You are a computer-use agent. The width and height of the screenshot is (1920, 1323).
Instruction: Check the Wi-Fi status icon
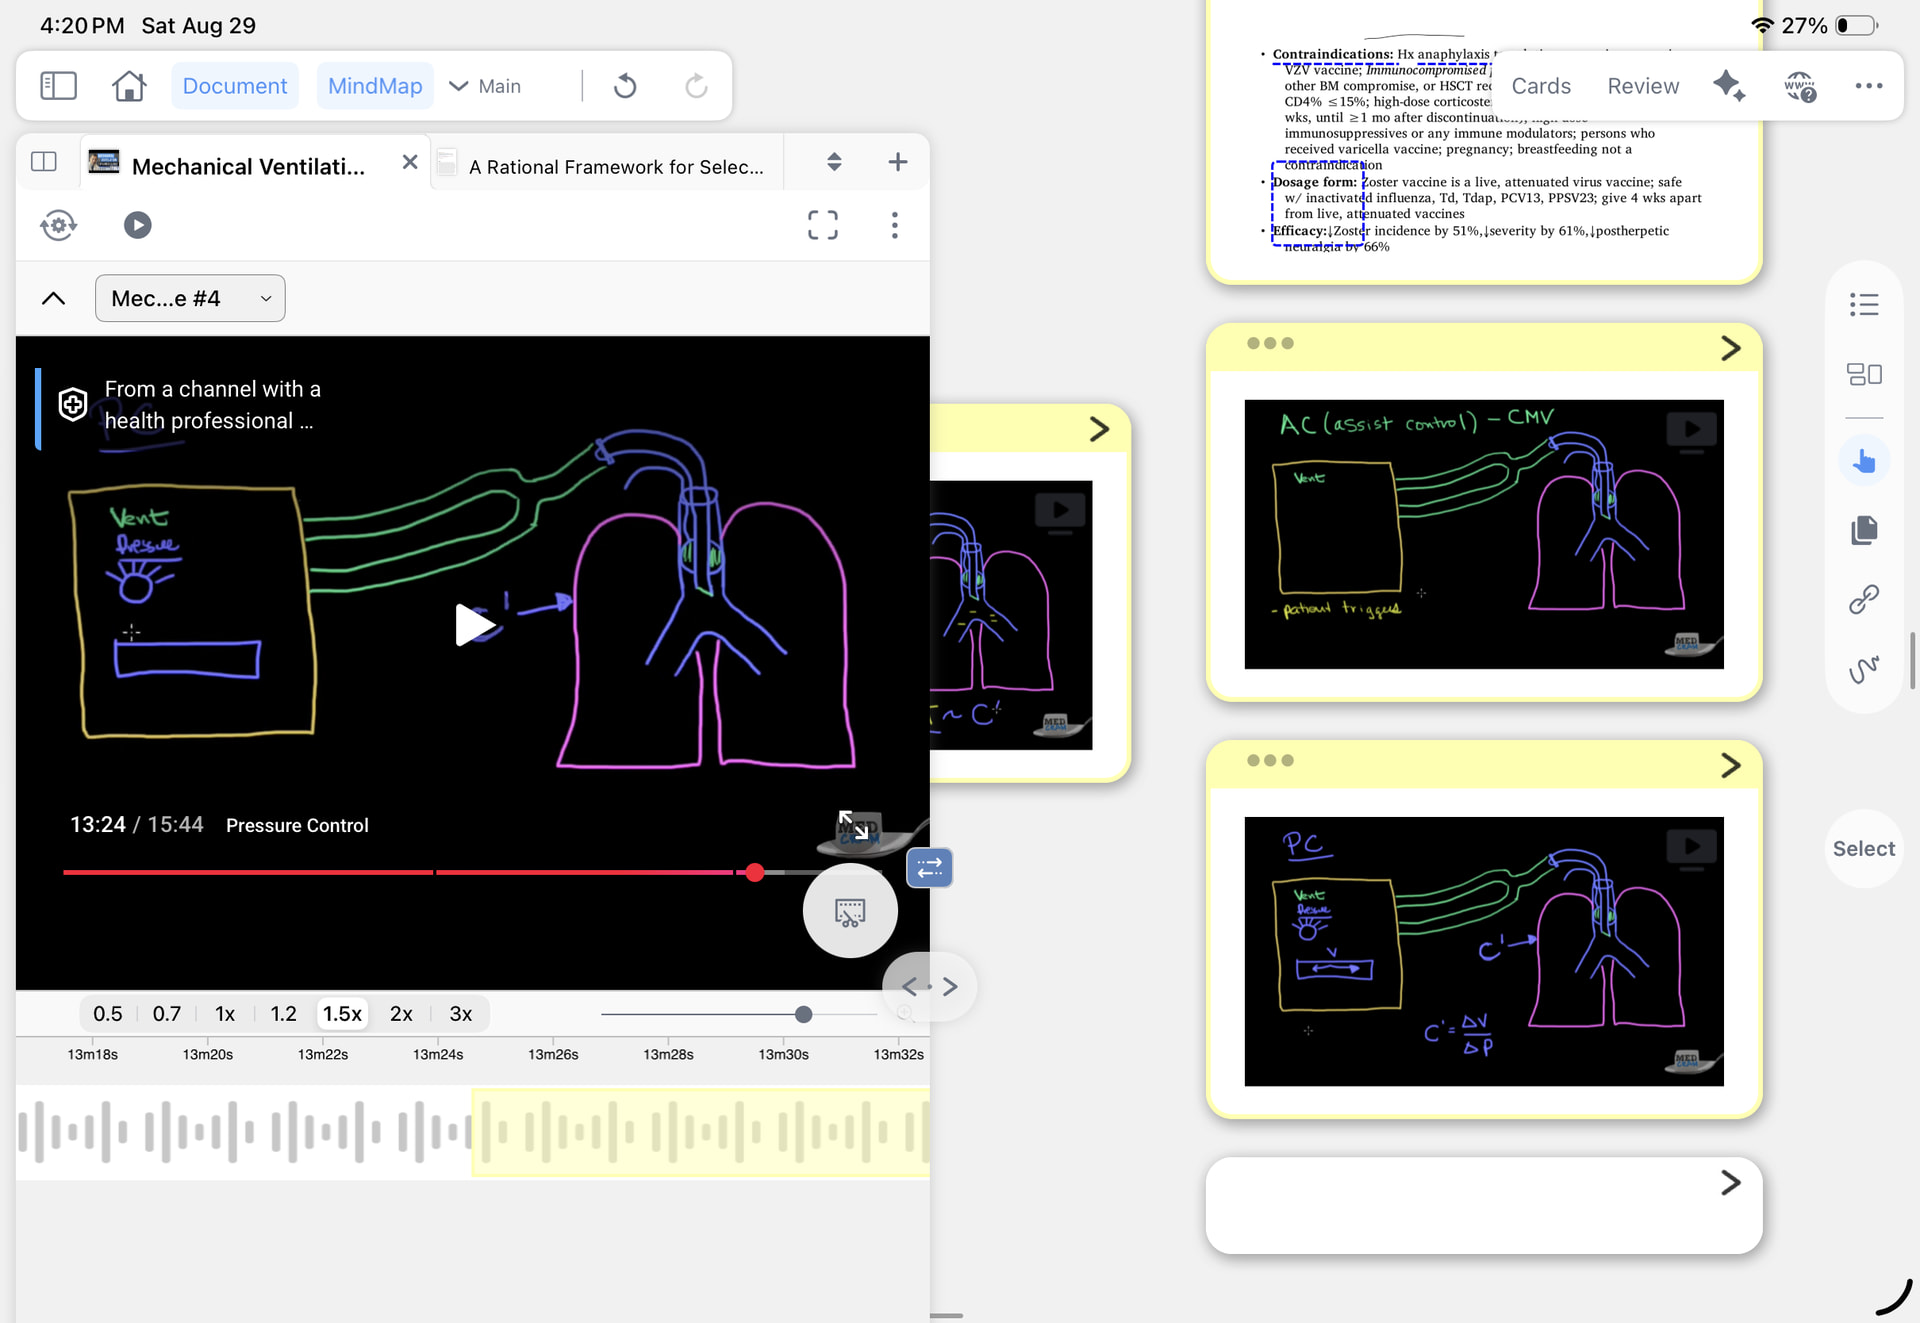click(x=1762, y=25)
